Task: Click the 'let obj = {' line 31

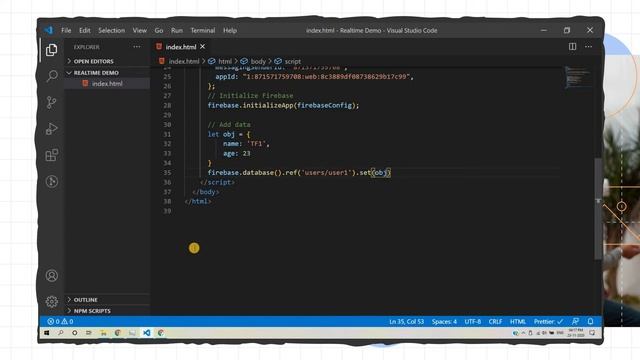Action: (x=229, y=134)
